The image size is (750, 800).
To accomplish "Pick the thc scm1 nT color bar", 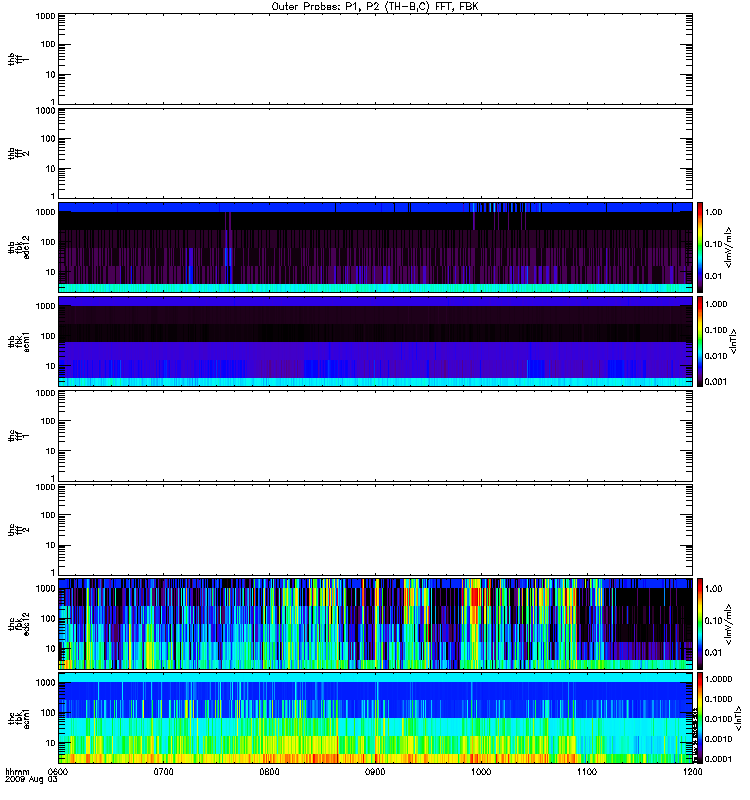I will 700,718.
